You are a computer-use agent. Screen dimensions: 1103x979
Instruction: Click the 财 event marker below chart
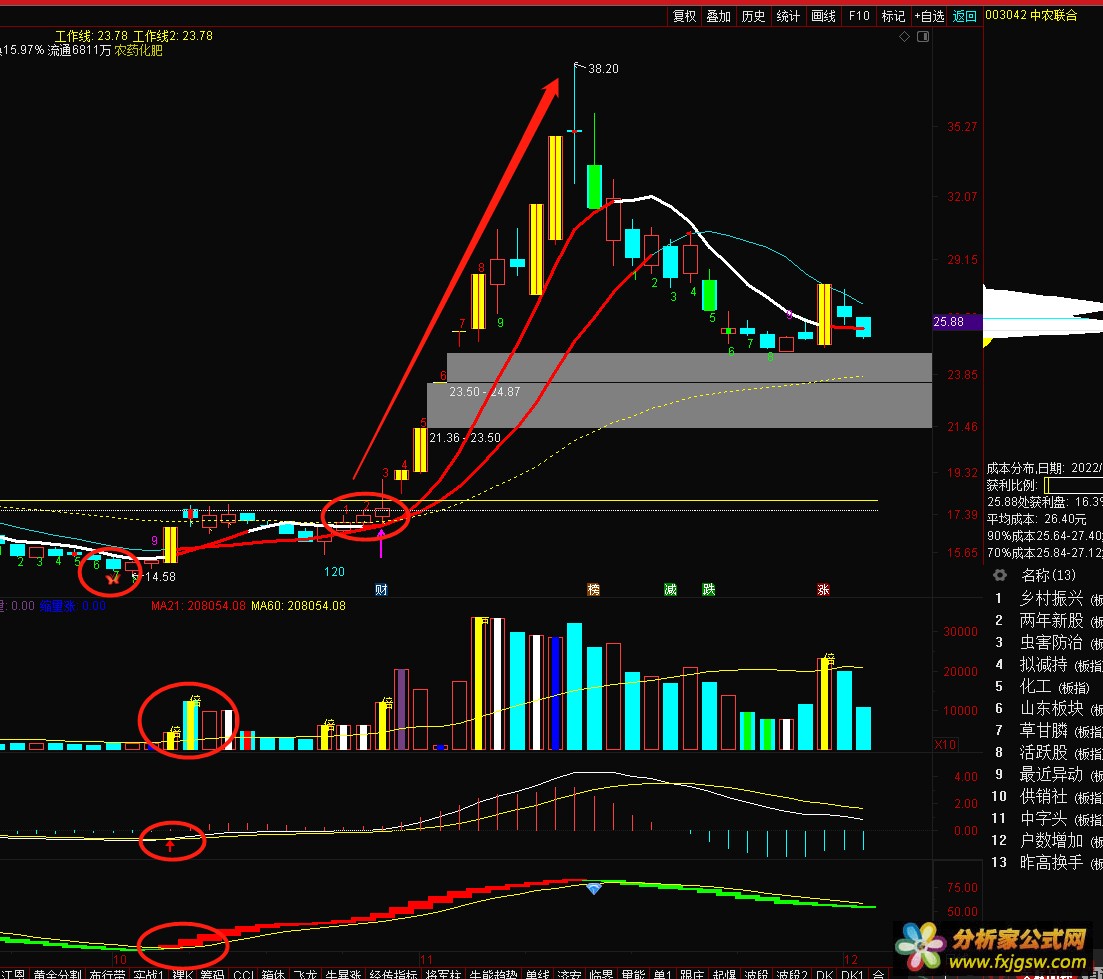[381, 589]
